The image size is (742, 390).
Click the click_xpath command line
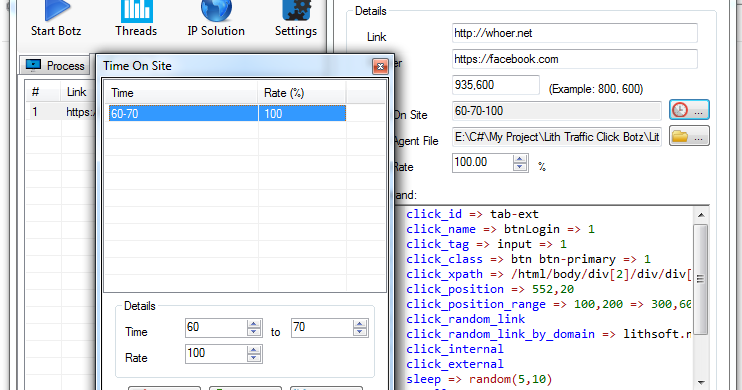click(x=549, y=275)
